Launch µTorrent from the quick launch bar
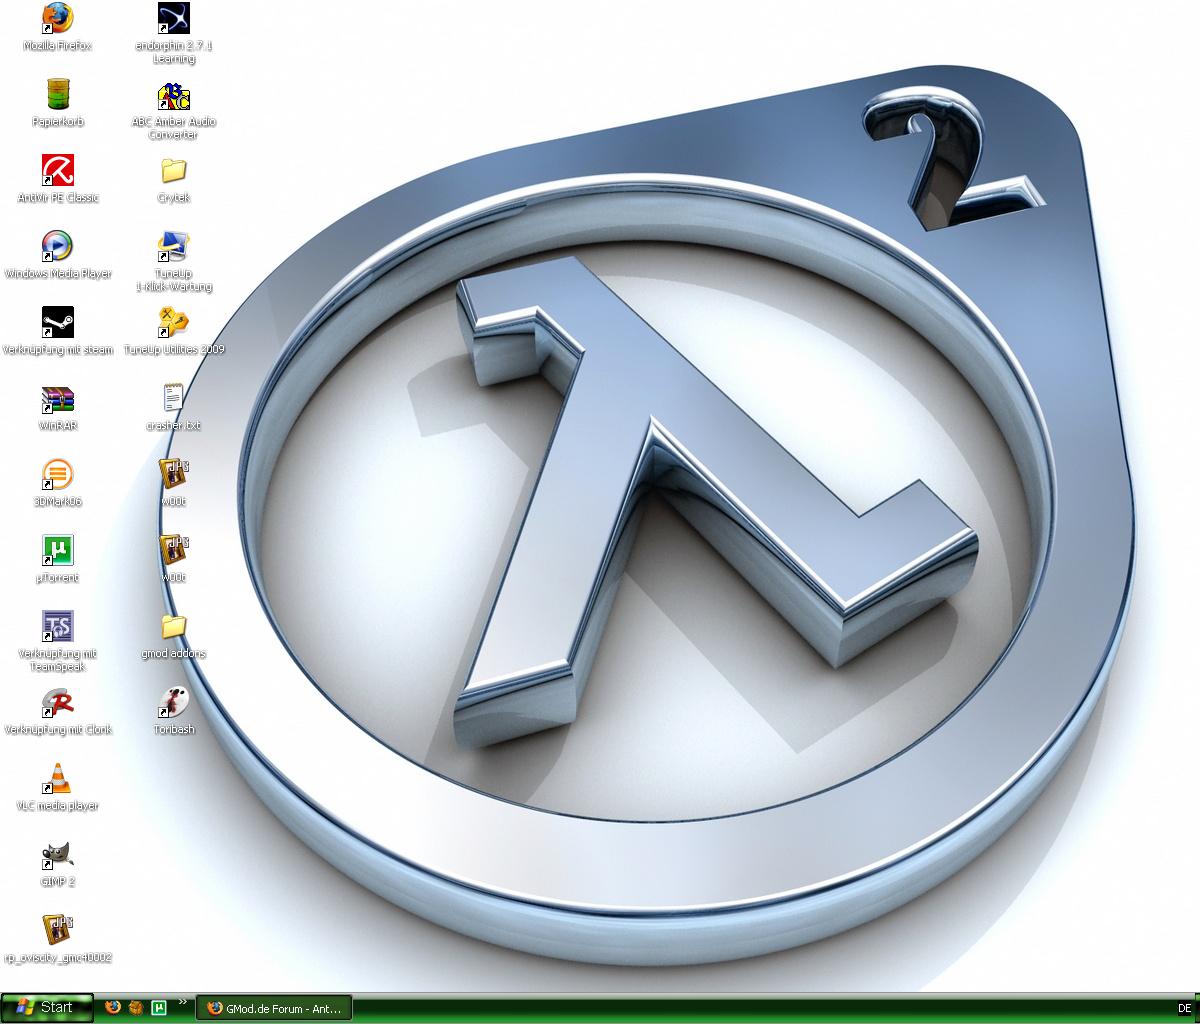 point(158,1008)
